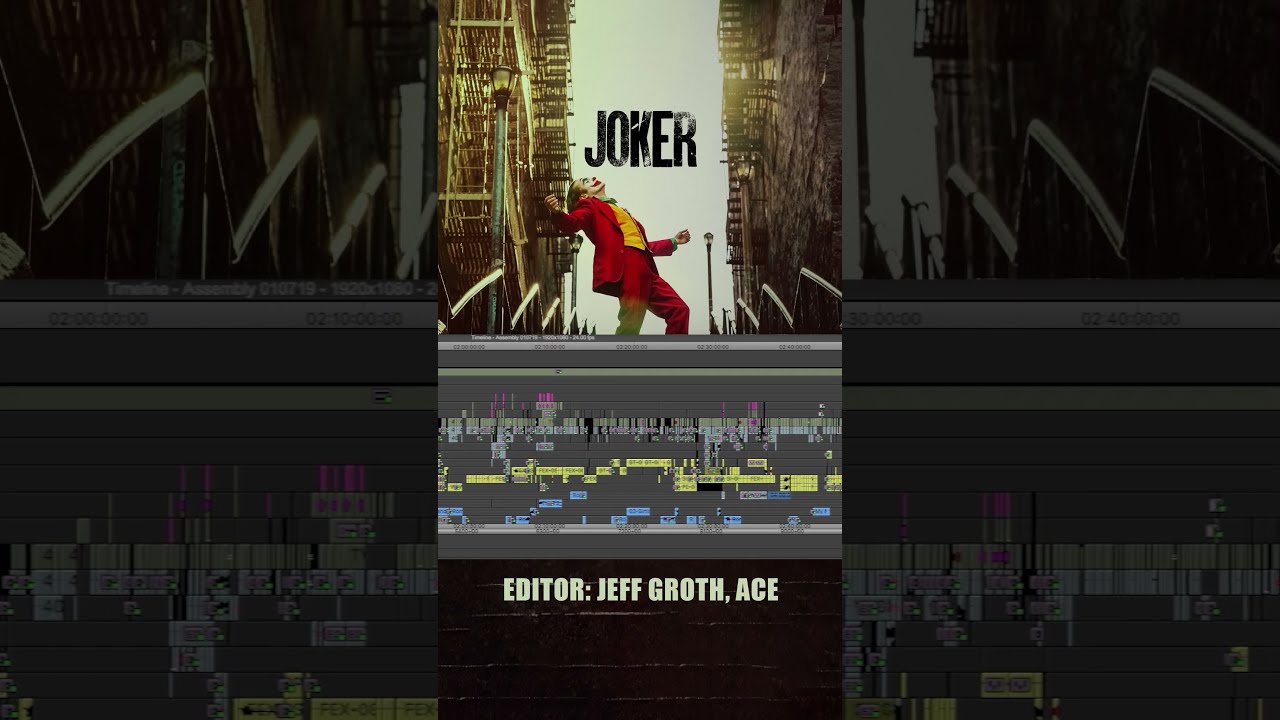Image resolution: width=1280 pixels, height=720 pixels.
Task: Jump to the 02:10:00:00 mark on the top ruler
Action: click(x=550, y=347)
